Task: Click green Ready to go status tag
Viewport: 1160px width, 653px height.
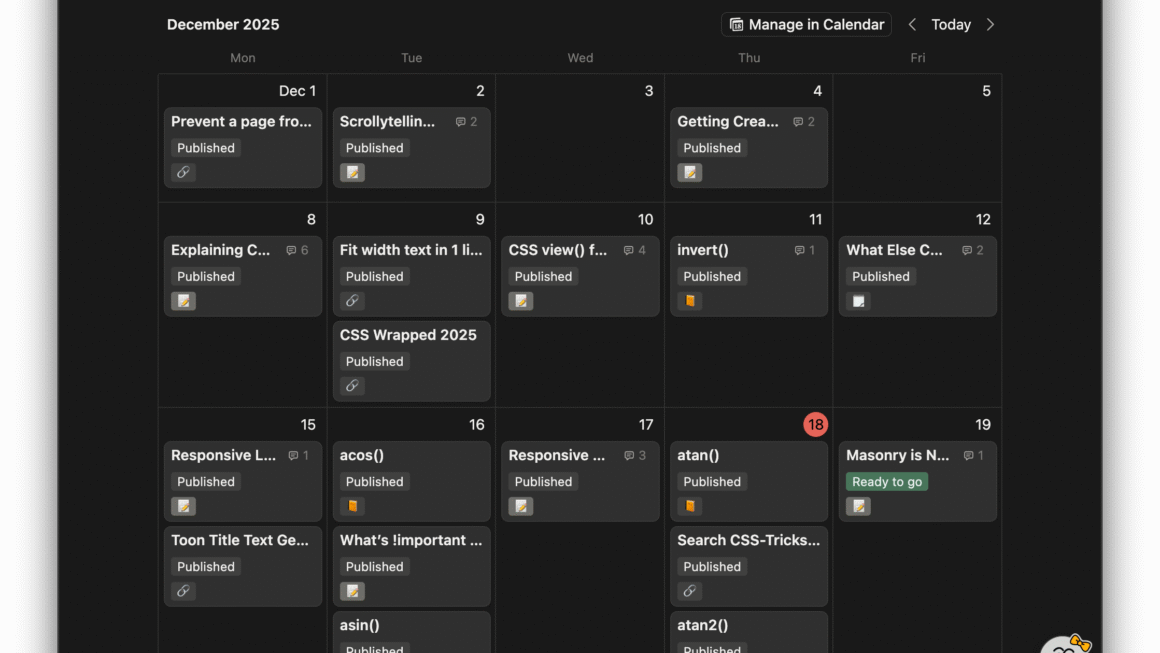Action: 887,482
